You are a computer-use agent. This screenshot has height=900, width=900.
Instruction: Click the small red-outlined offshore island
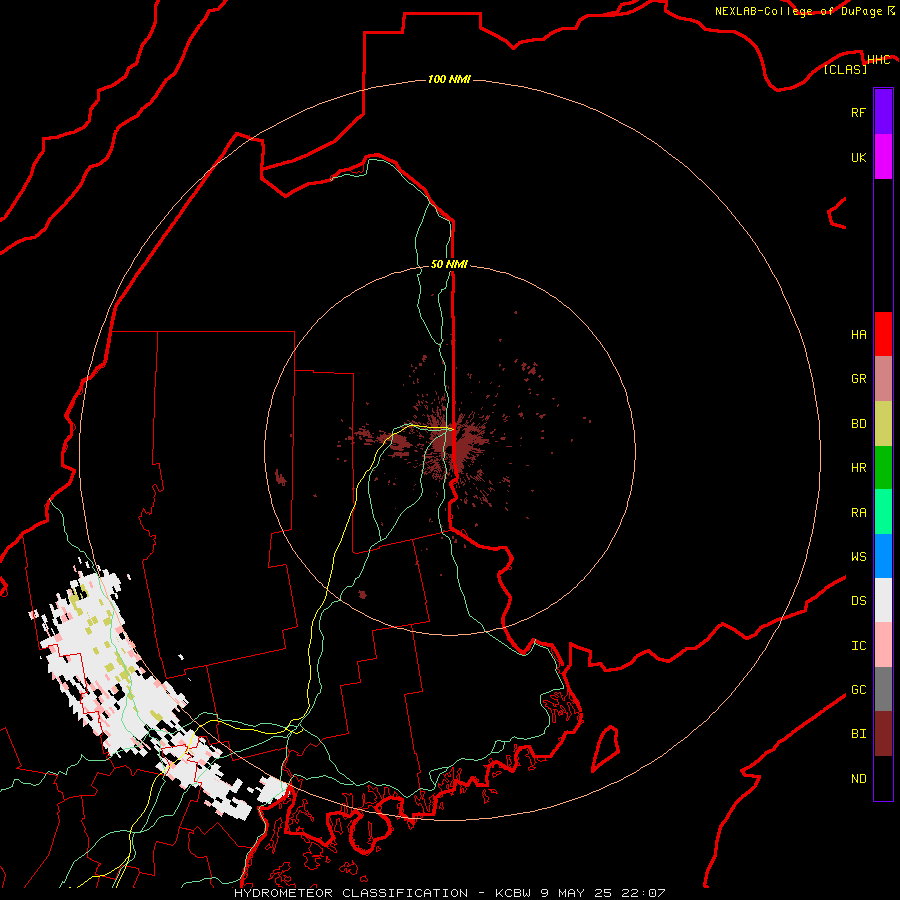[x=606, y=748]
